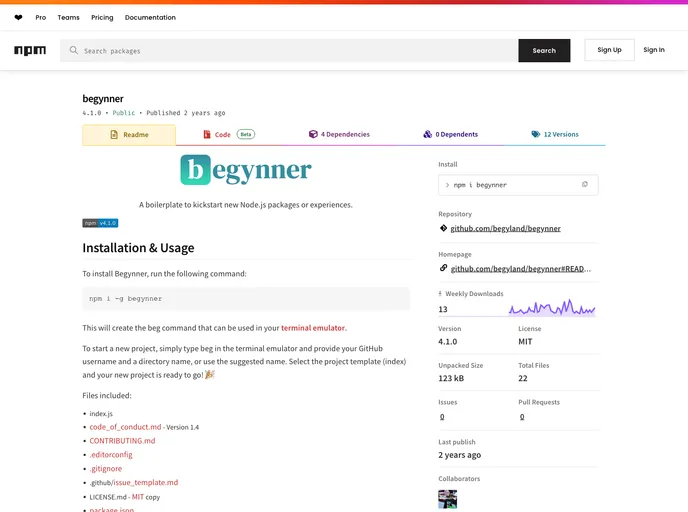Open the CONTRIBUTING.md link
This screenshot has height=512, width=688.
pos(122,440)
